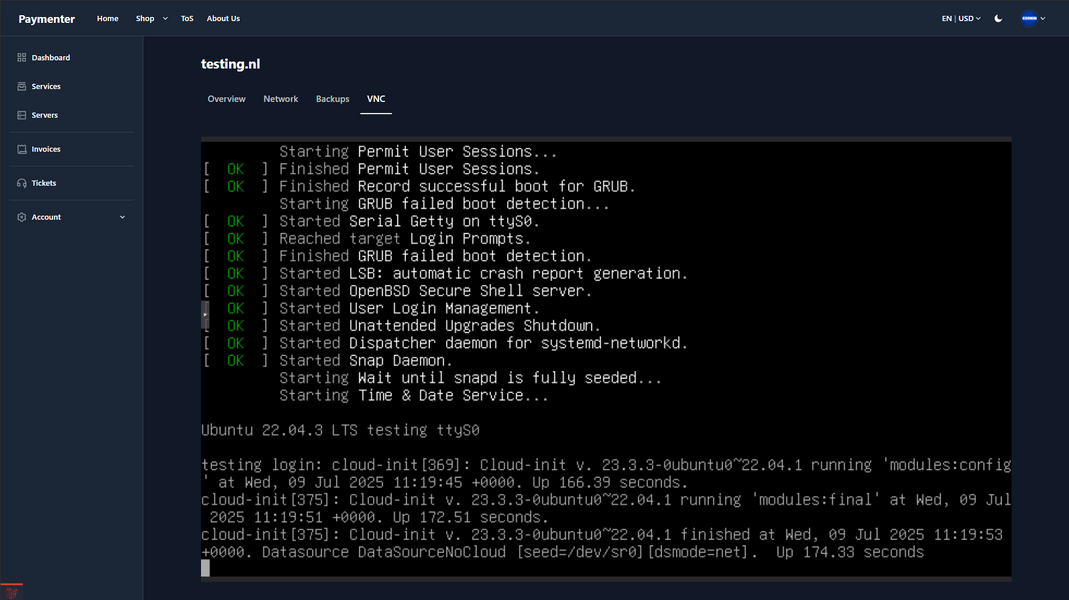This screenshot has width=1069, height=600.
Task: Click the testing.nl server heading
Action: (230, 64)
